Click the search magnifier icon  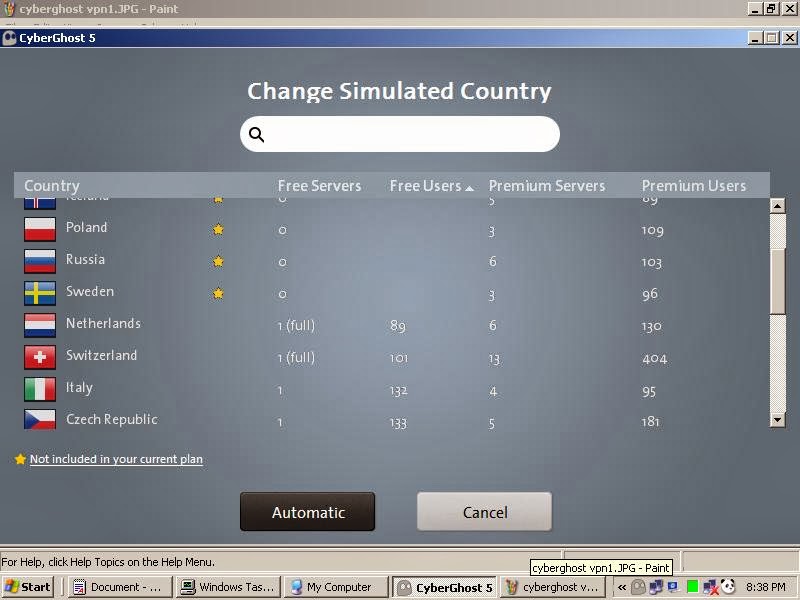256,134
